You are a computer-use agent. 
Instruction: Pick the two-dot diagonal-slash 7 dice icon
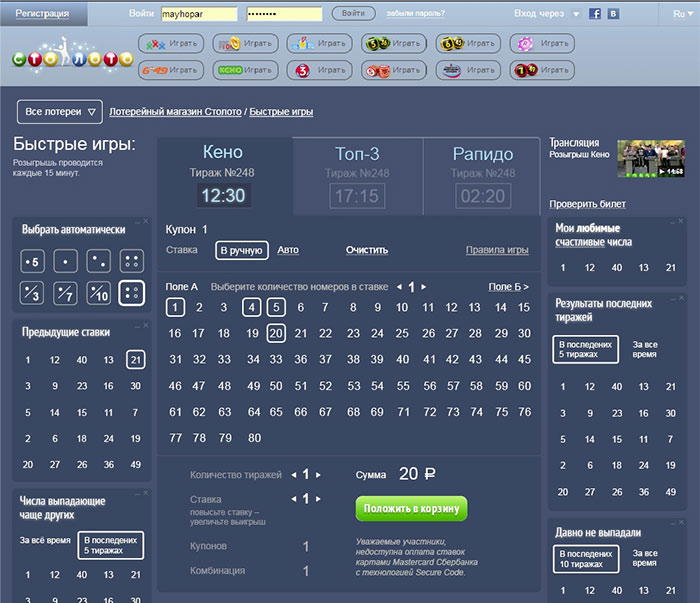coord(65,293)
